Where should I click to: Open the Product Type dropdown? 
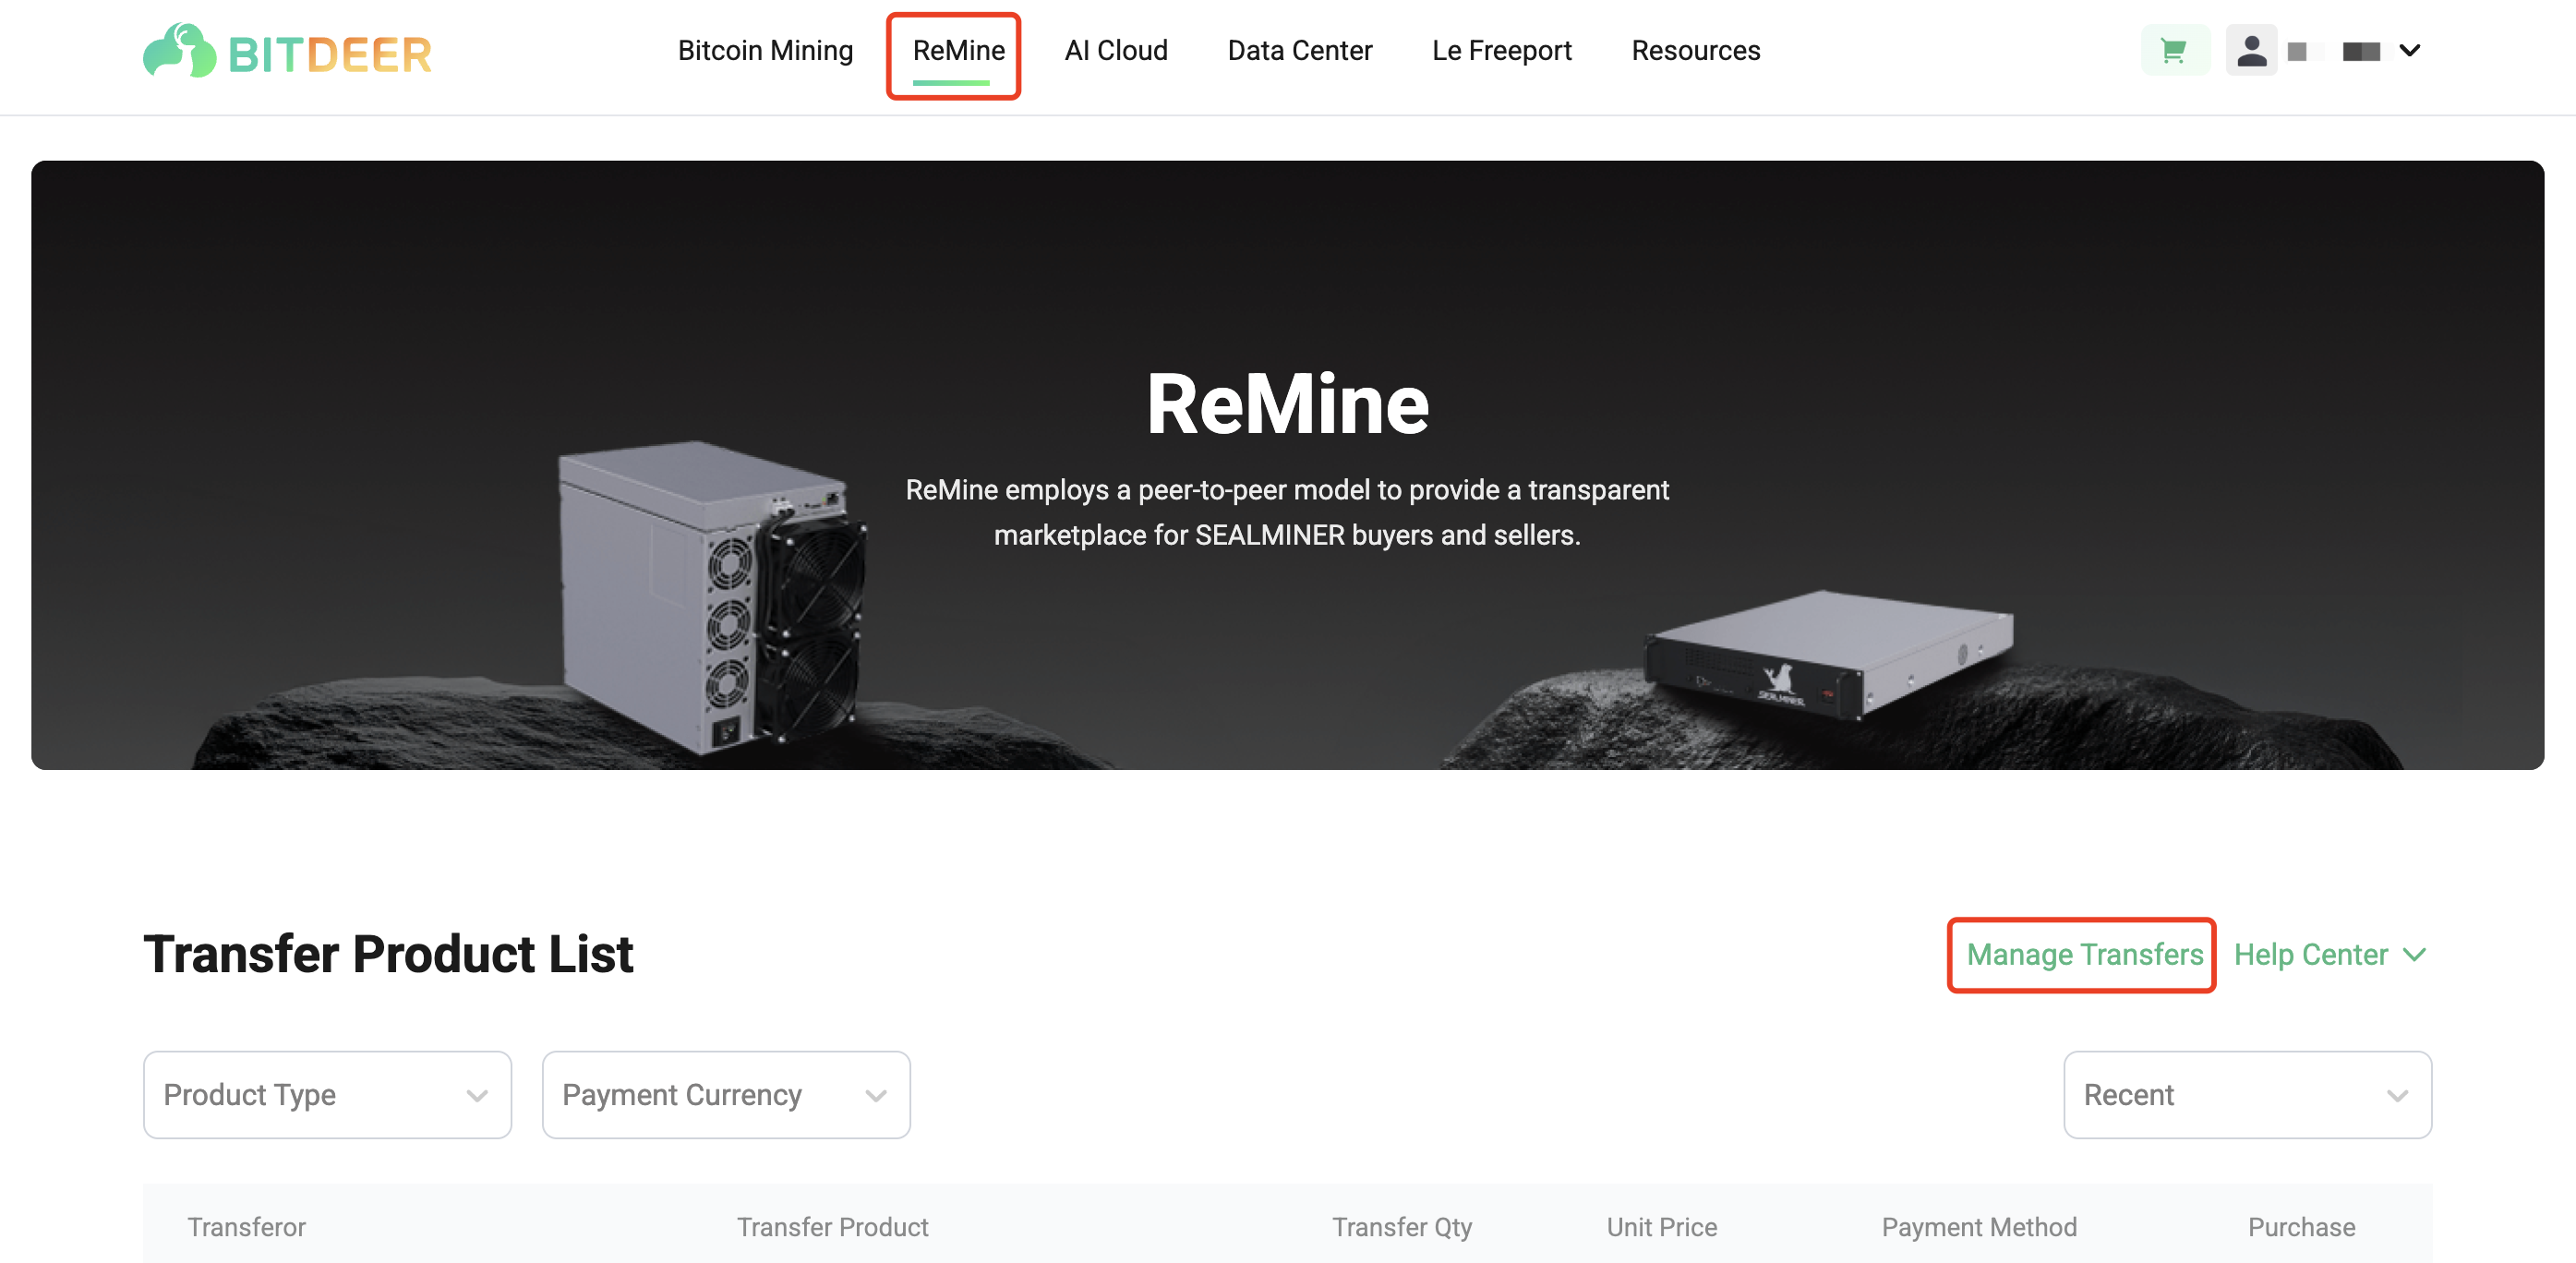[327, 1094]
